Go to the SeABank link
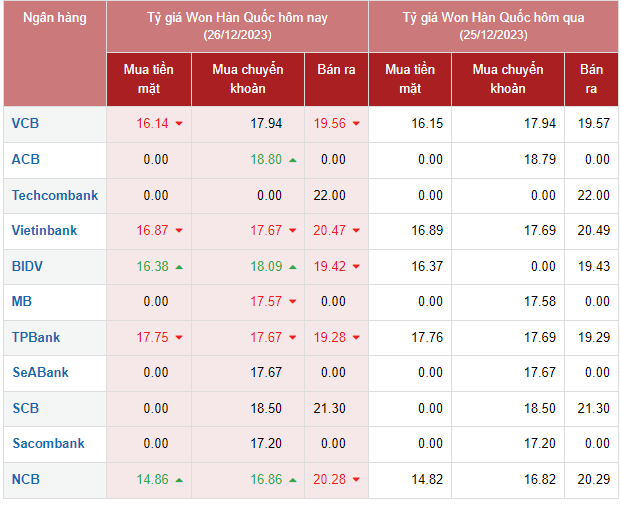This screenshot has width=621, height=513. [x=40, y=372]
